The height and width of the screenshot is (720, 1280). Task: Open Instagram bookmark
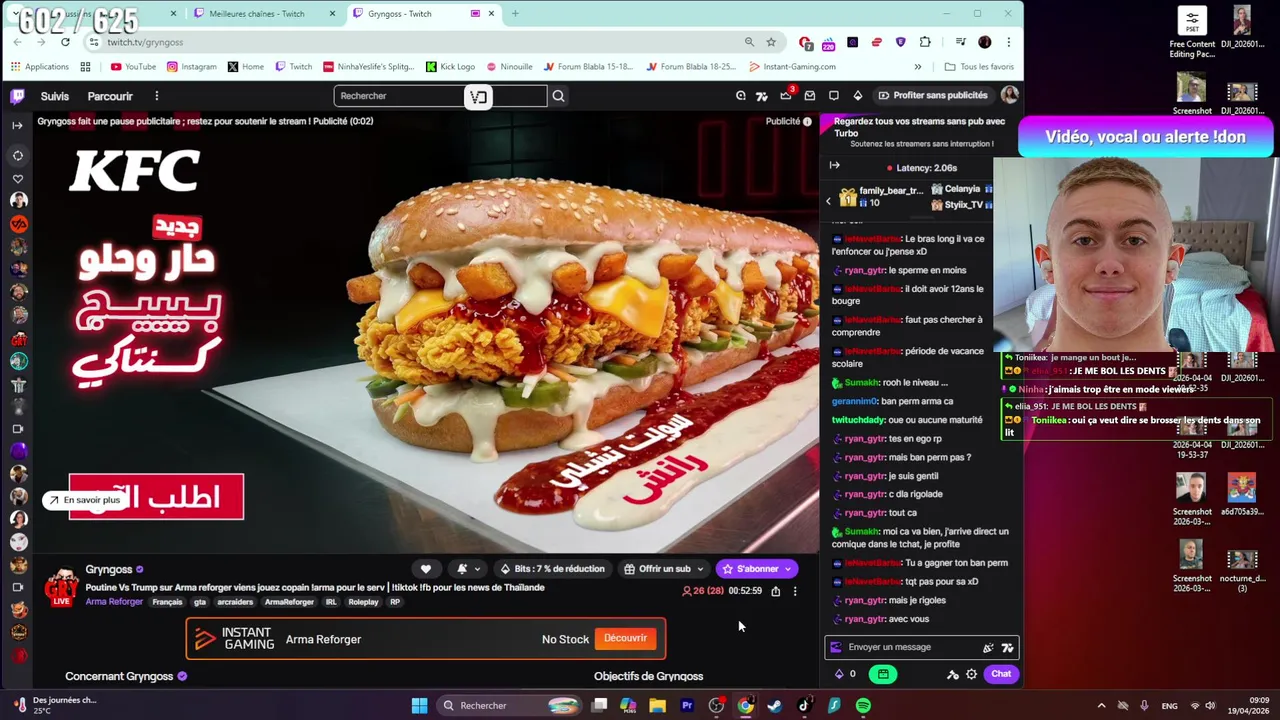[x=192, y=67]
